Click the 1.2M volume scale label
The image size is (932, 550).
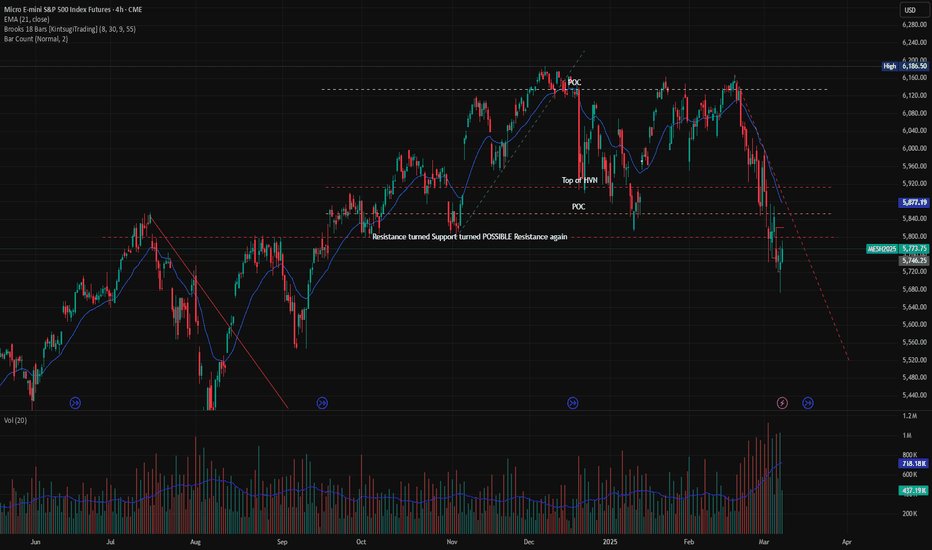(x=910, y=416)
